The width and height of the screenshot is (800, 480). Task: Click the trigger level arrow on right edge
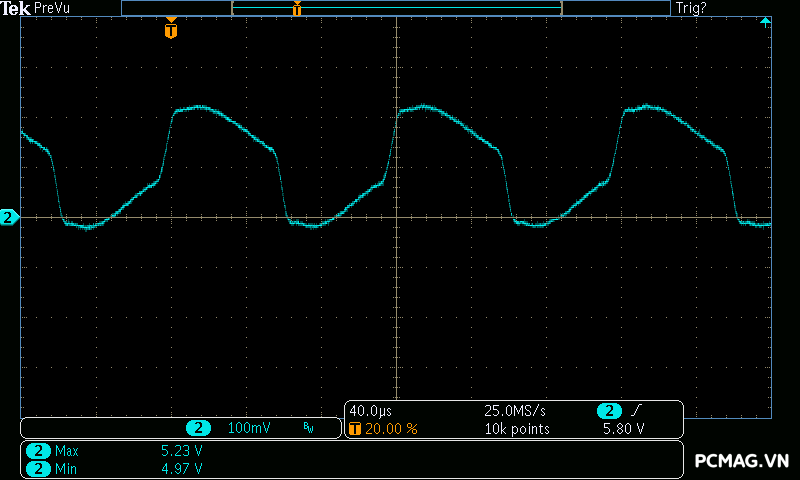pyautogui.click(x=765, y=22)
